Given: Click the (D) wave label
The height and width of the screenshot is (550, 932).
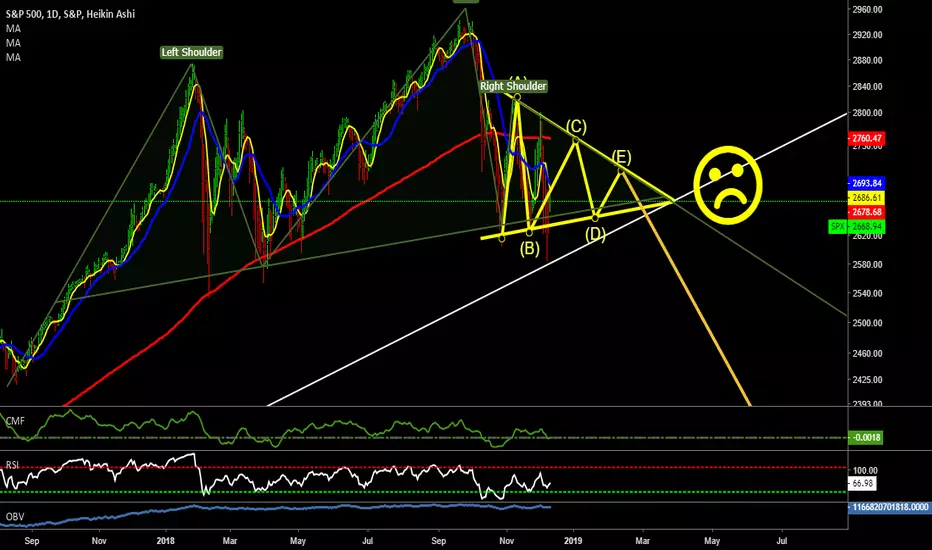Looking at the screenshot, I should click(x=595, y=234).
